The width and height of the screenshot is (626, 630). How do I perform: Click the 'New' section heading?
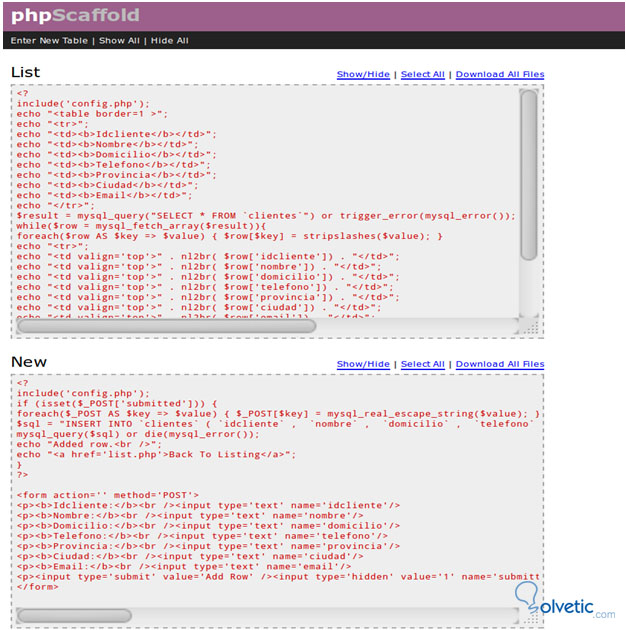[29, 362]
